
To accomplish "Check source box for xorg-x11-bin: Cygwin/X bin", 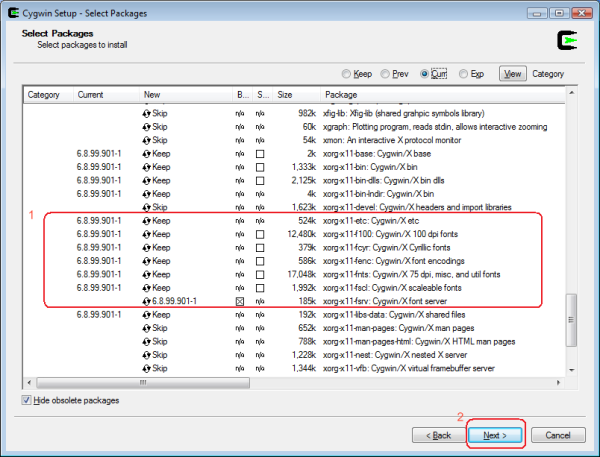I will (260, 167).
